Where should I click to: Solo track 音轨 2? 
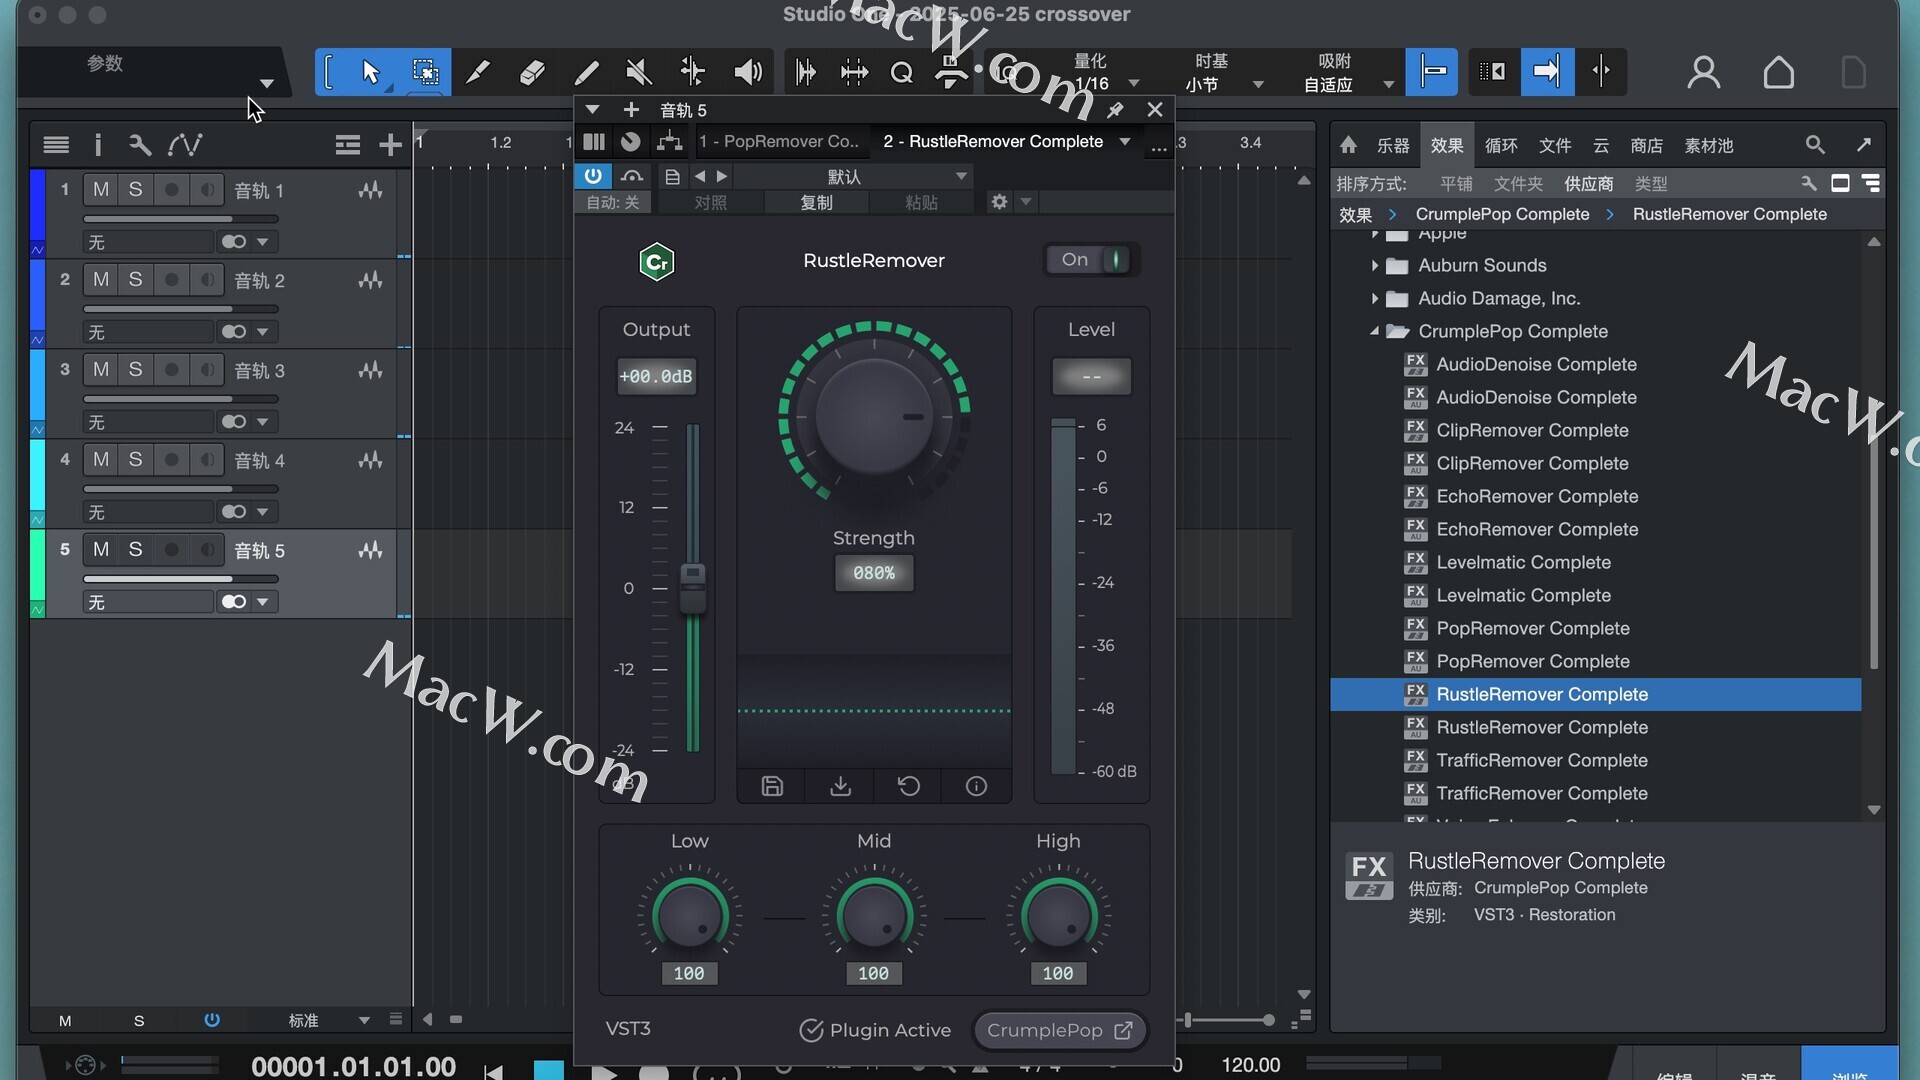135,280
